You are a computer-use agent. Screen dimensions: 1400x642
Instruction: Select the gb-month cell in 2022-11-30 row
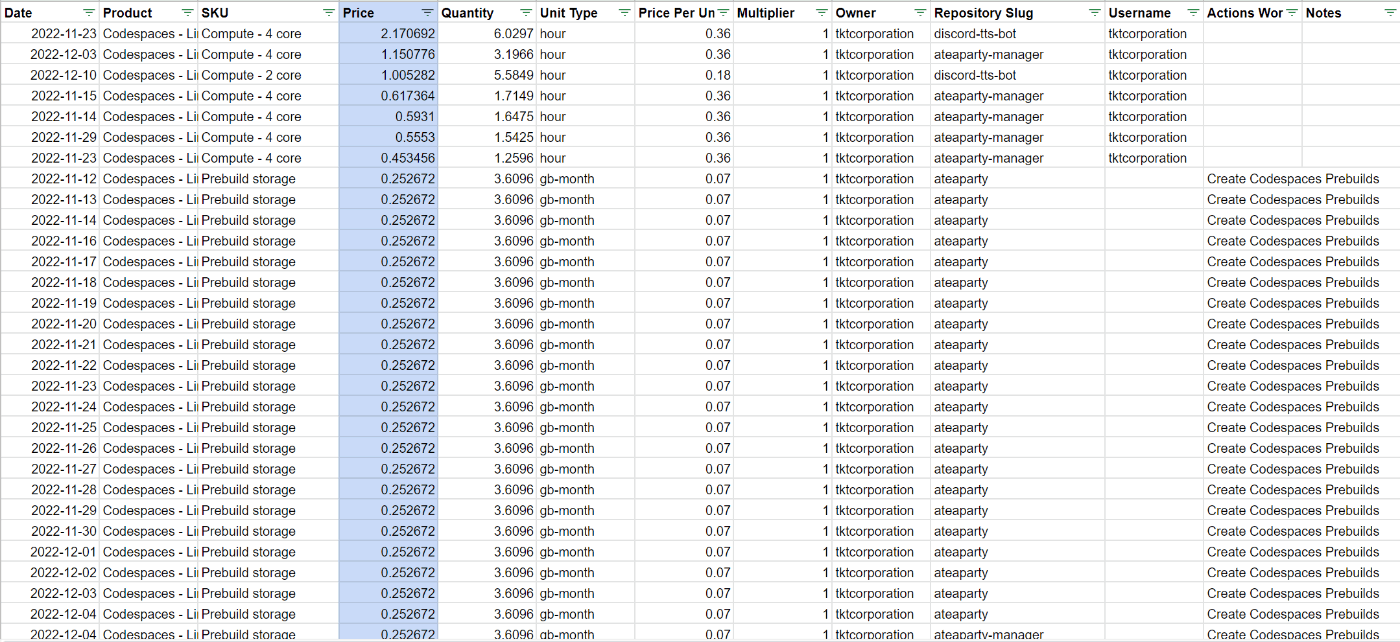[585, 531]
